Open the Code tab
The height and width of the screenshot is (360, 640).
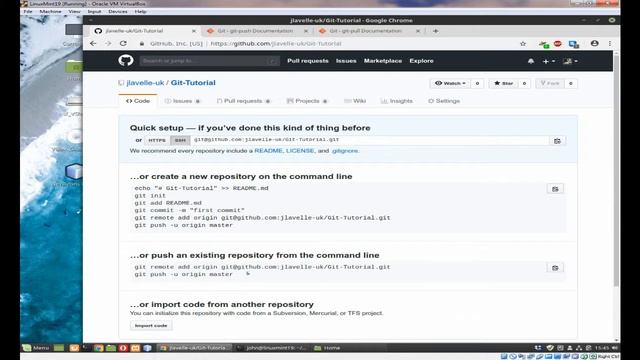click(x=138, y=101)
